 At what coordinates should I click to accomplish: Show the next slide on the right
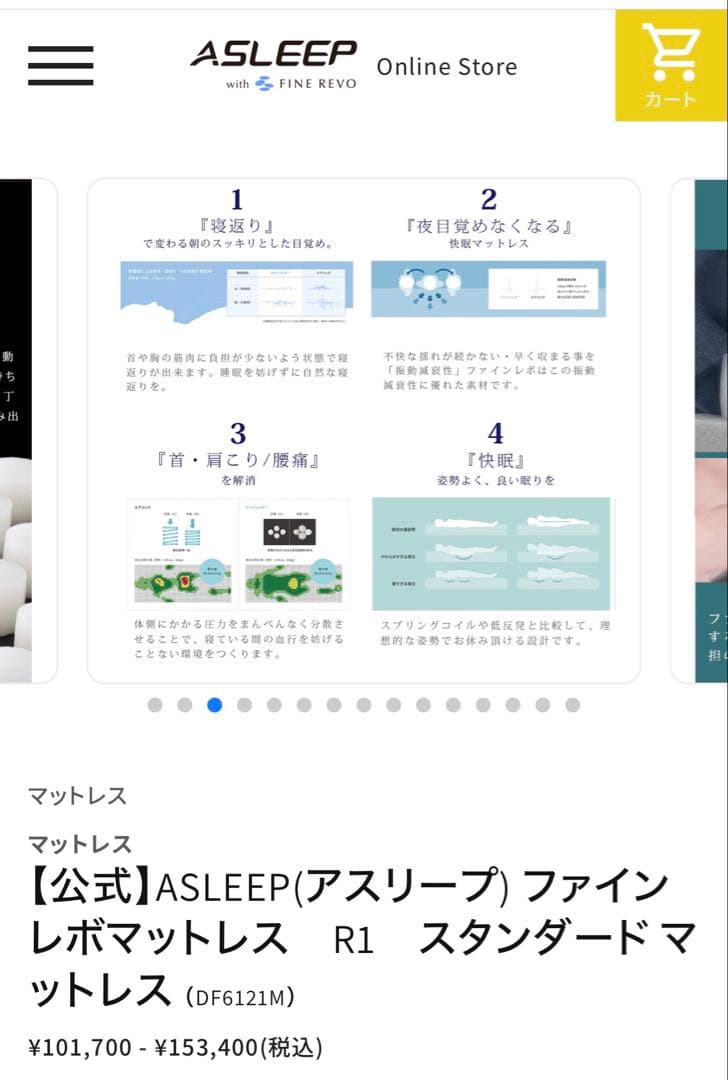pos(698,430)
